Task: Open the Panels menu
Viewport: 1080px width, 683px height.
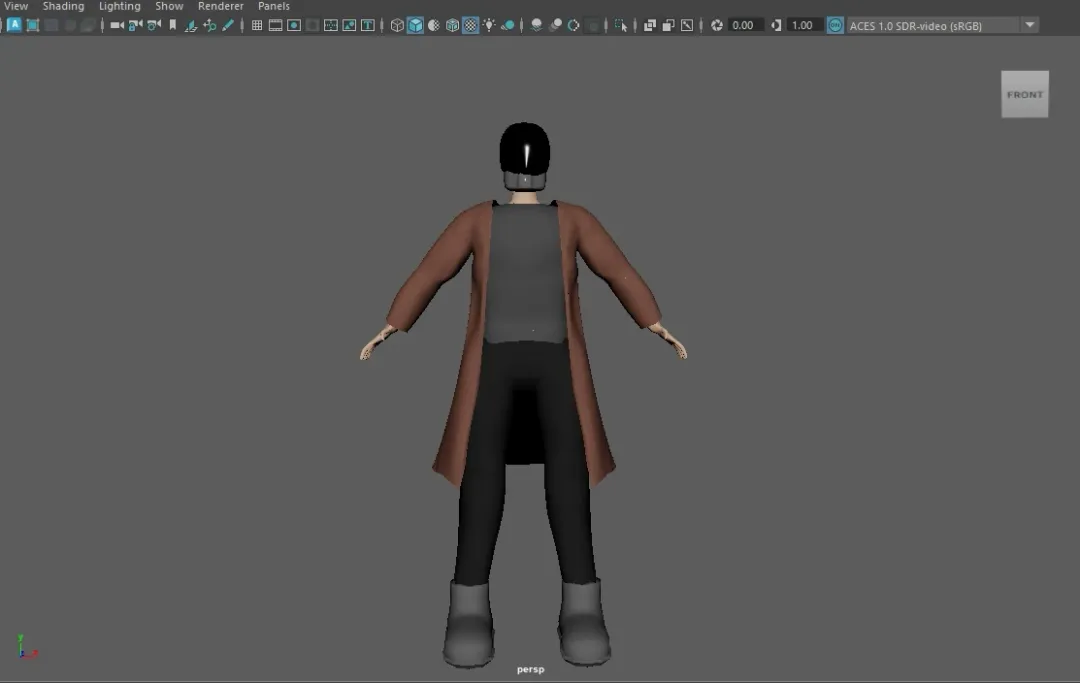Action: [x=273, y=6]
